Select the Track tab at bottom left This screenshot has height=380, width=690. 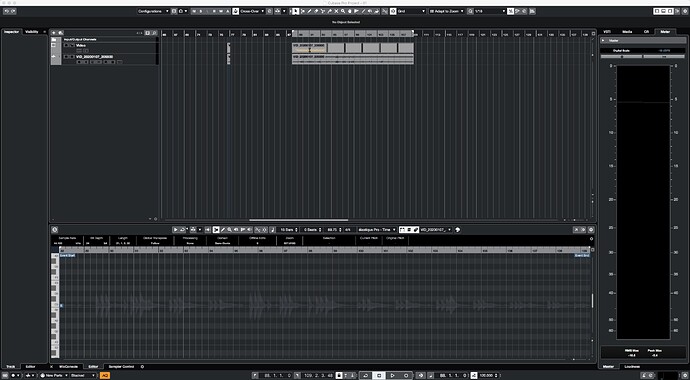(x=11, y=366)
